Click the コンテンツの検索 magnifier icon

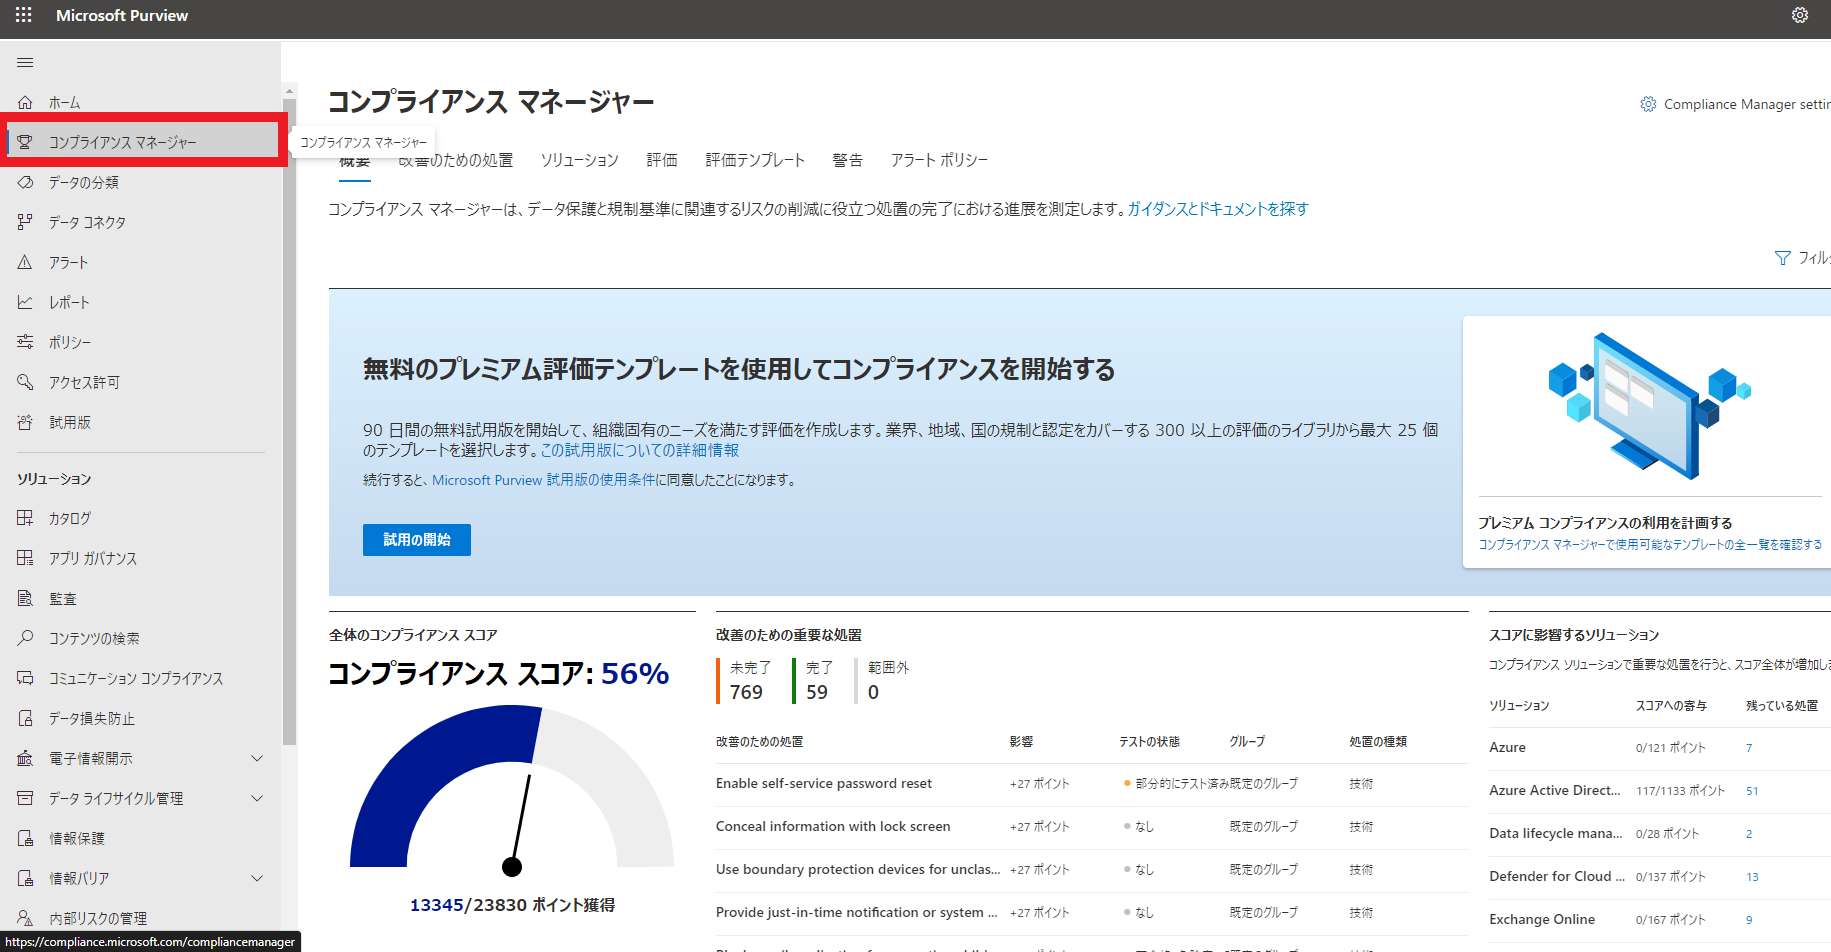tap(25, 638)
